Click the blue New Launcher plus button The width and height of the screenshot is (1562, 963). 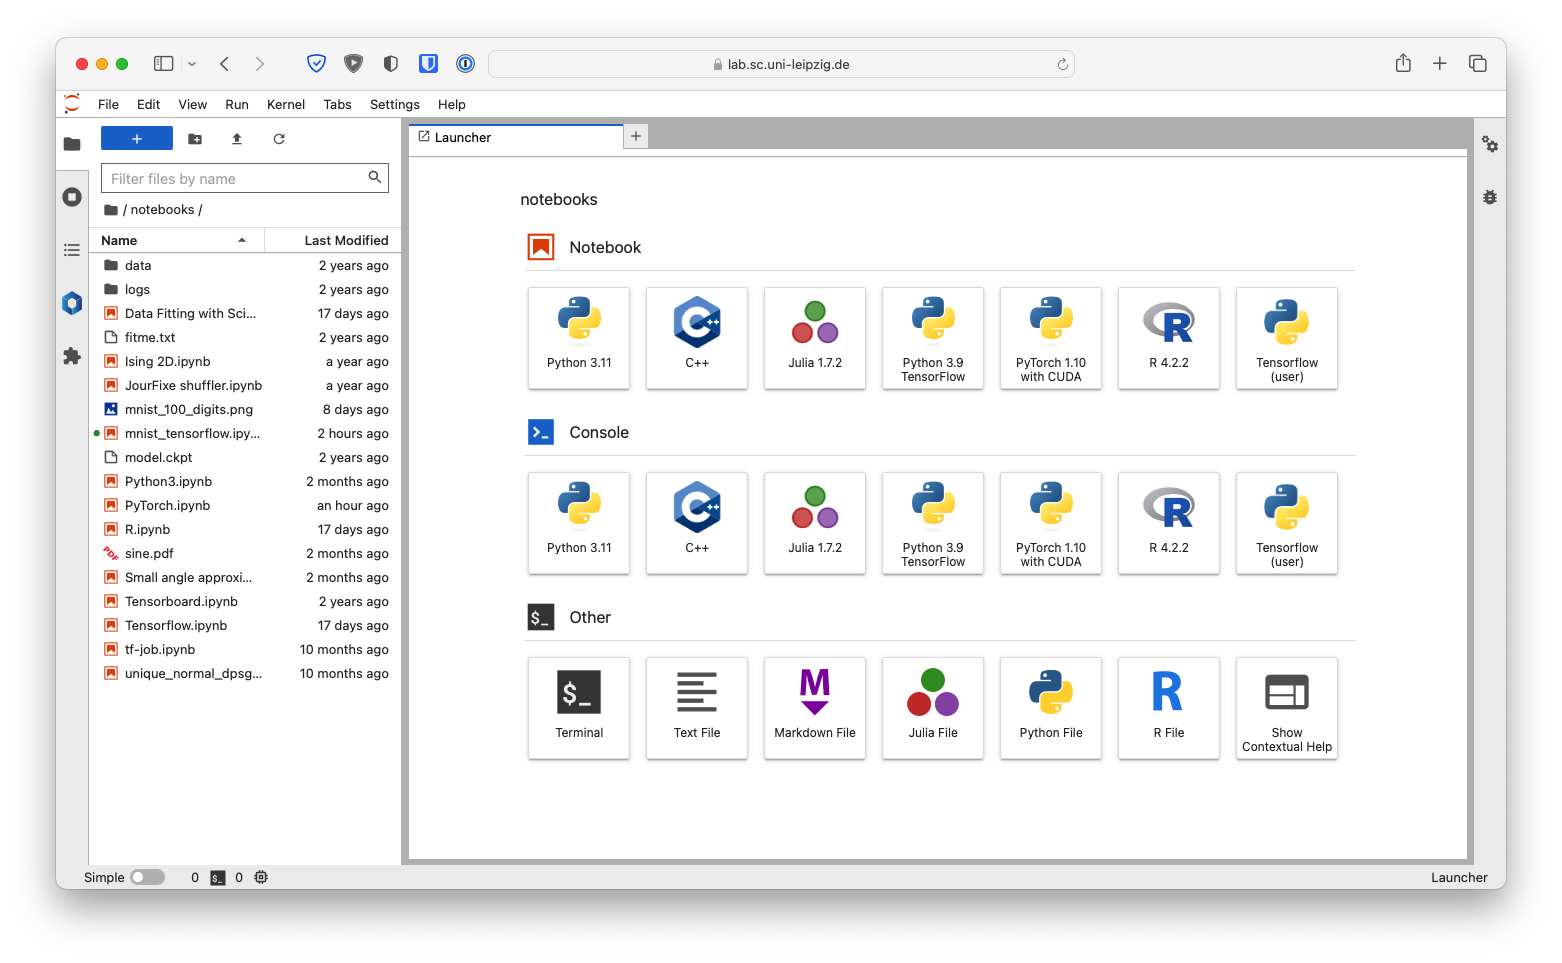tap(137, 139)
